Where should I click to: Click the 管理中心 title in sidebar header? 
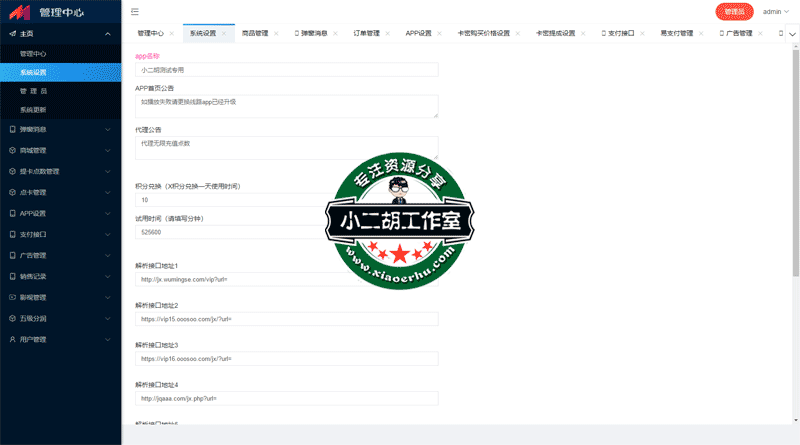[62, 12]
